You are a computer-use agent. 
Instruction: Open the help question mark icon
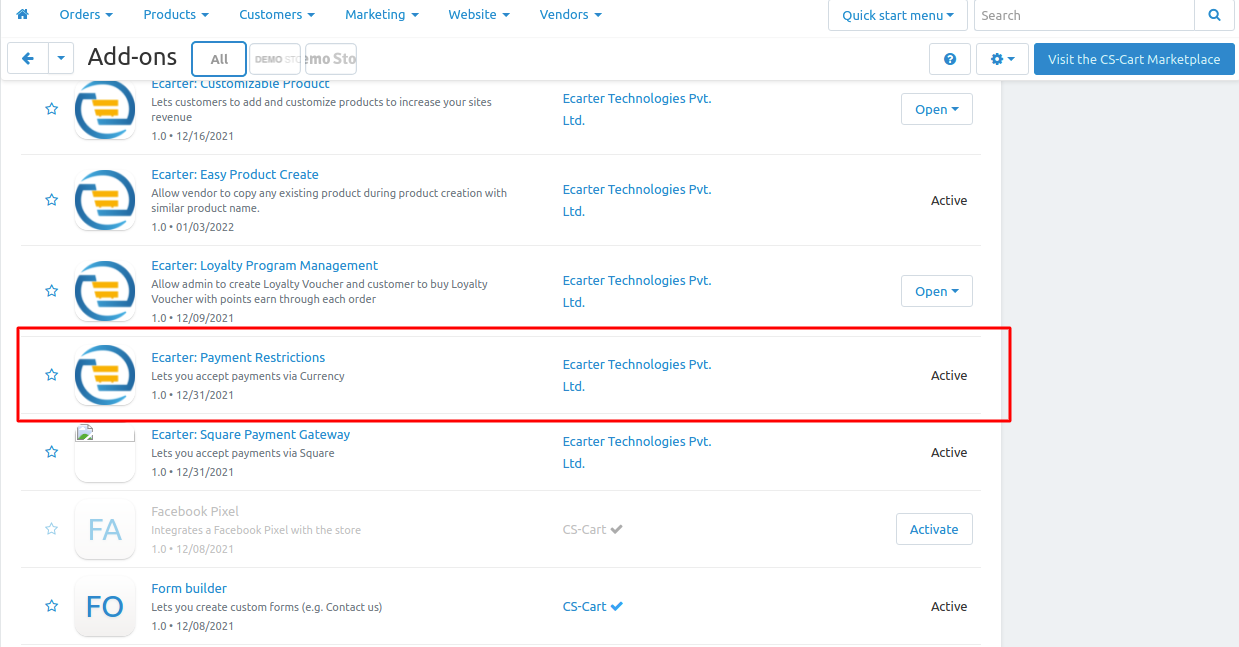[x=949, y=59]
